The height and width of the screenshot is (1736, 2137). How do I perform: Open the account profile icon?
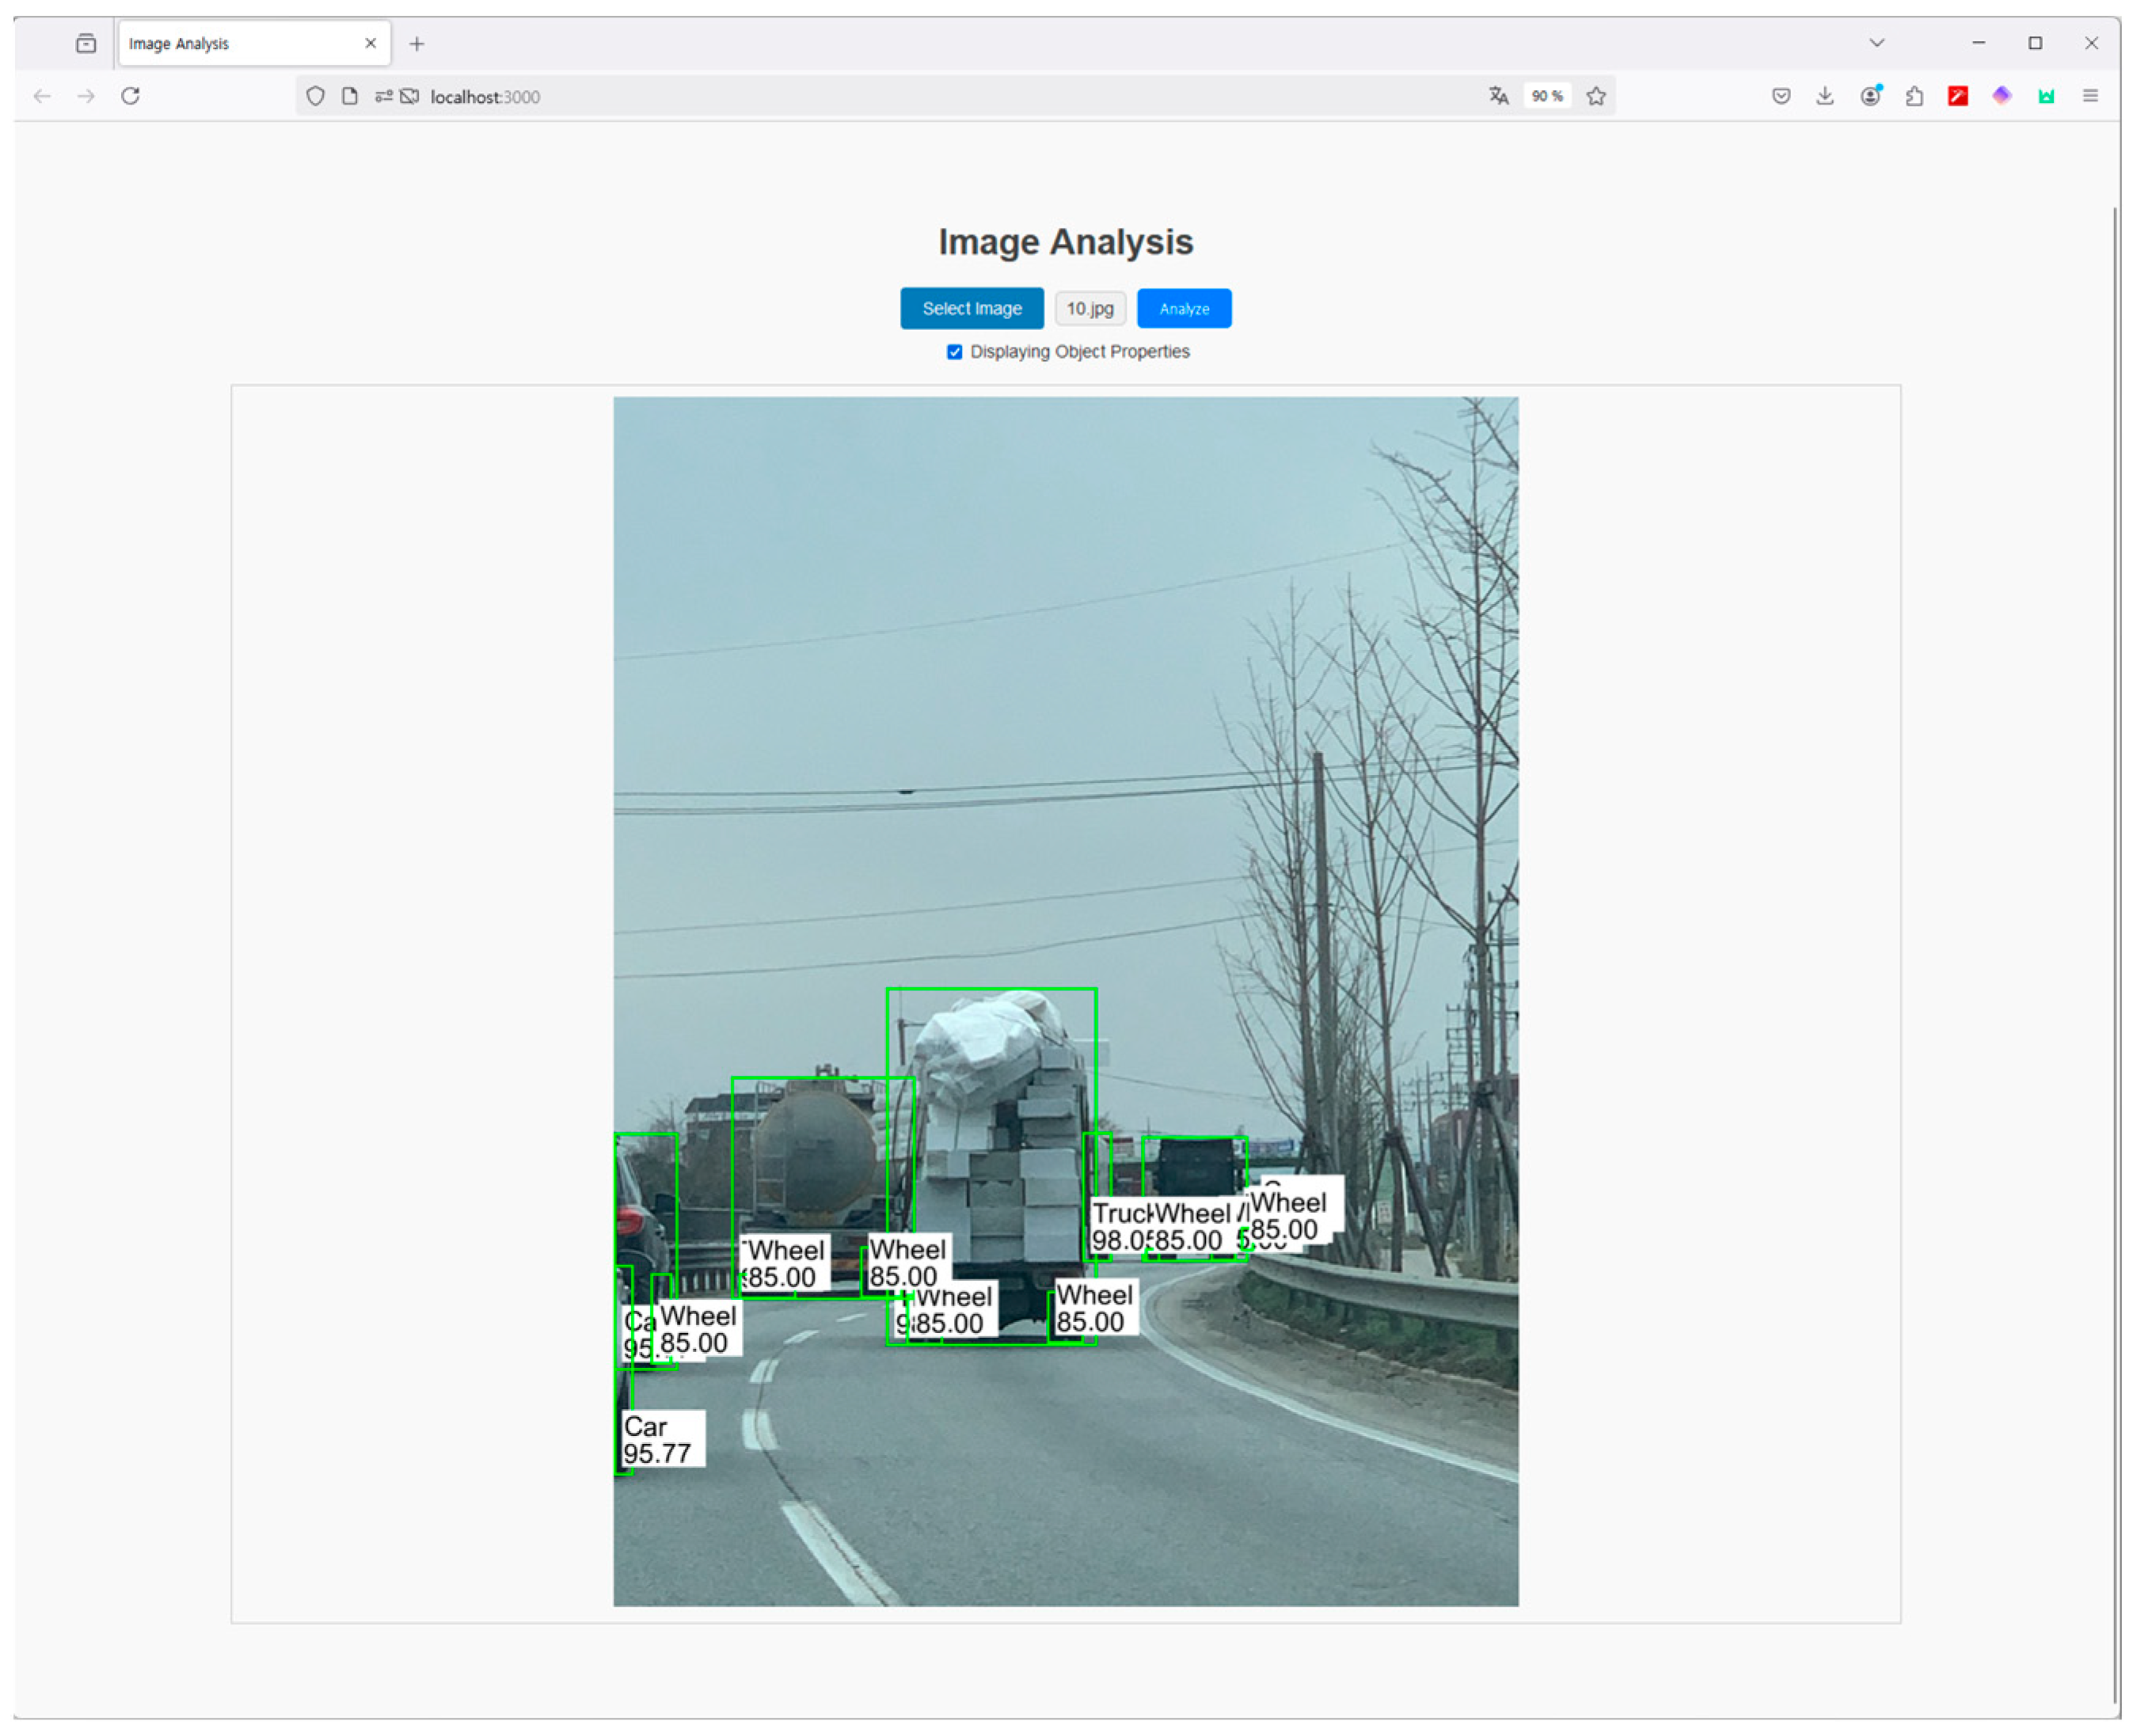click(1870, 96)
